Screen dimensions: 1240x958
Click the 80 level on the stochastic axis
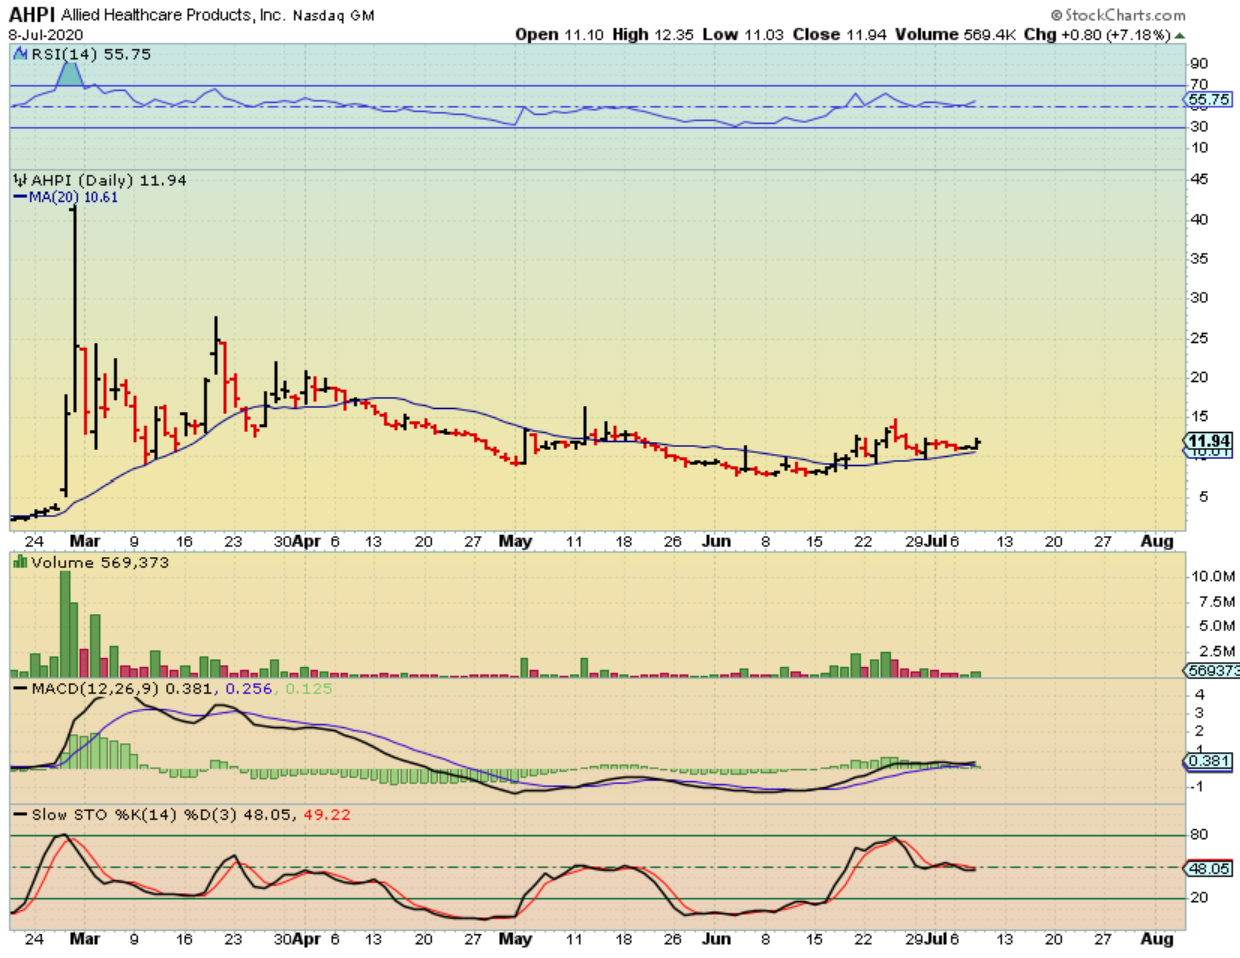pyautogui.click(x=1199, y=834)
